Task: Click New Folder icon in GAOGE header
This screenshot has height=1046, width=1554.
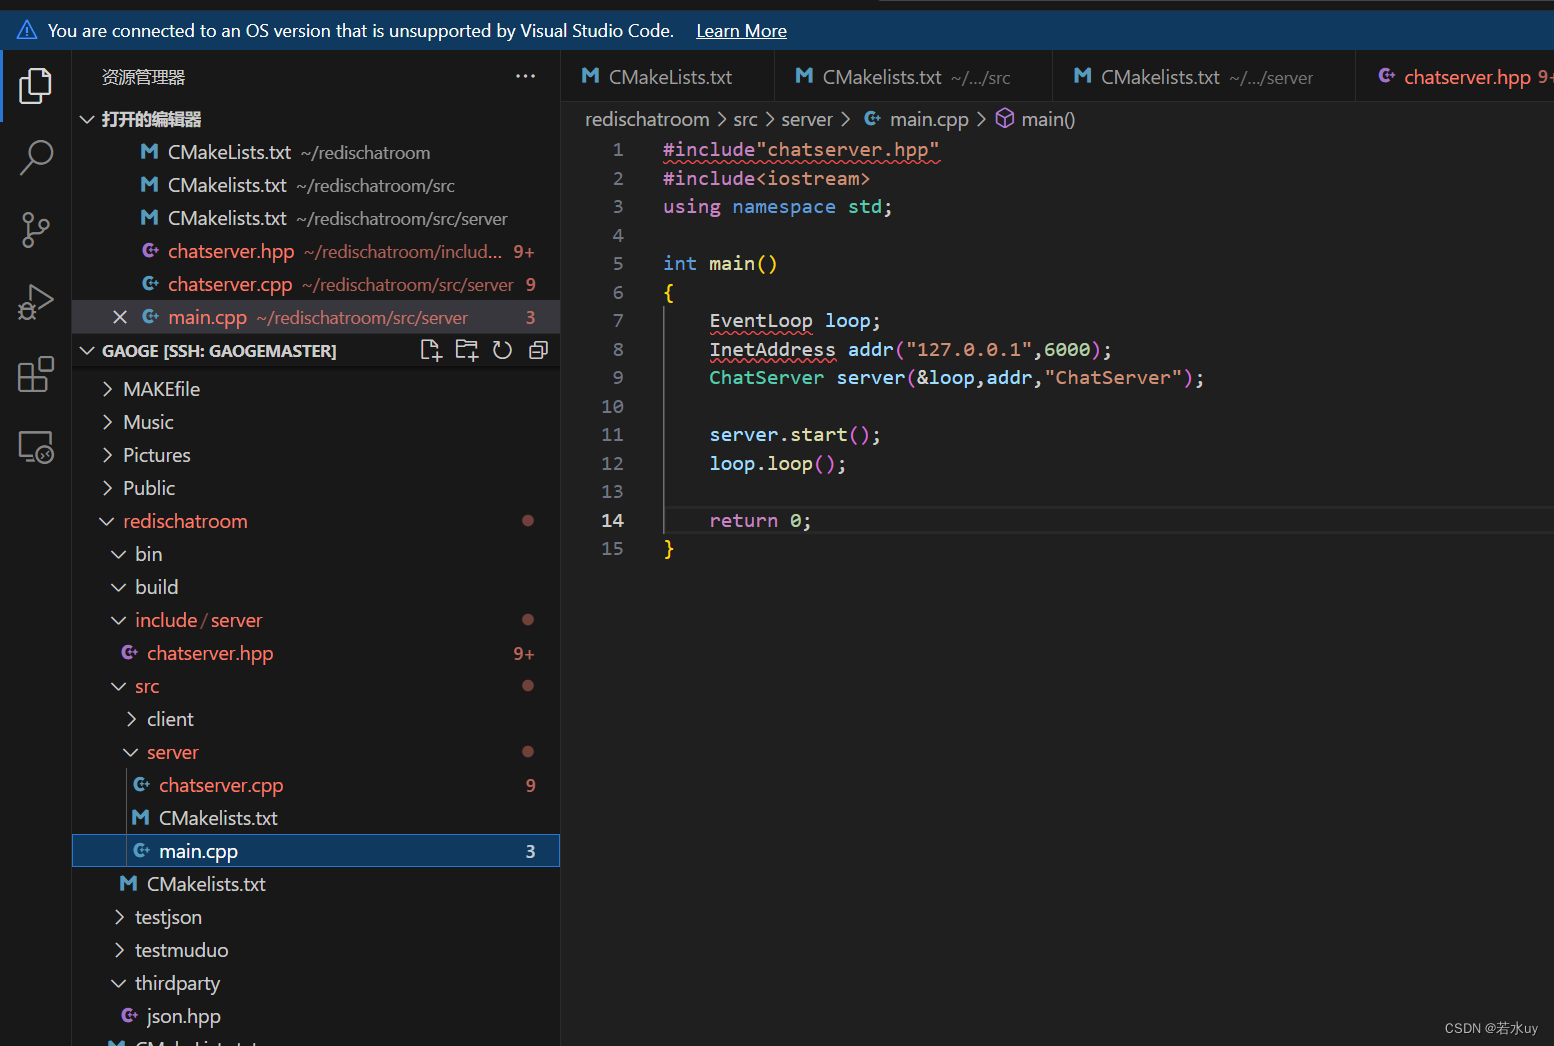Action: click(x=467, y=350)
